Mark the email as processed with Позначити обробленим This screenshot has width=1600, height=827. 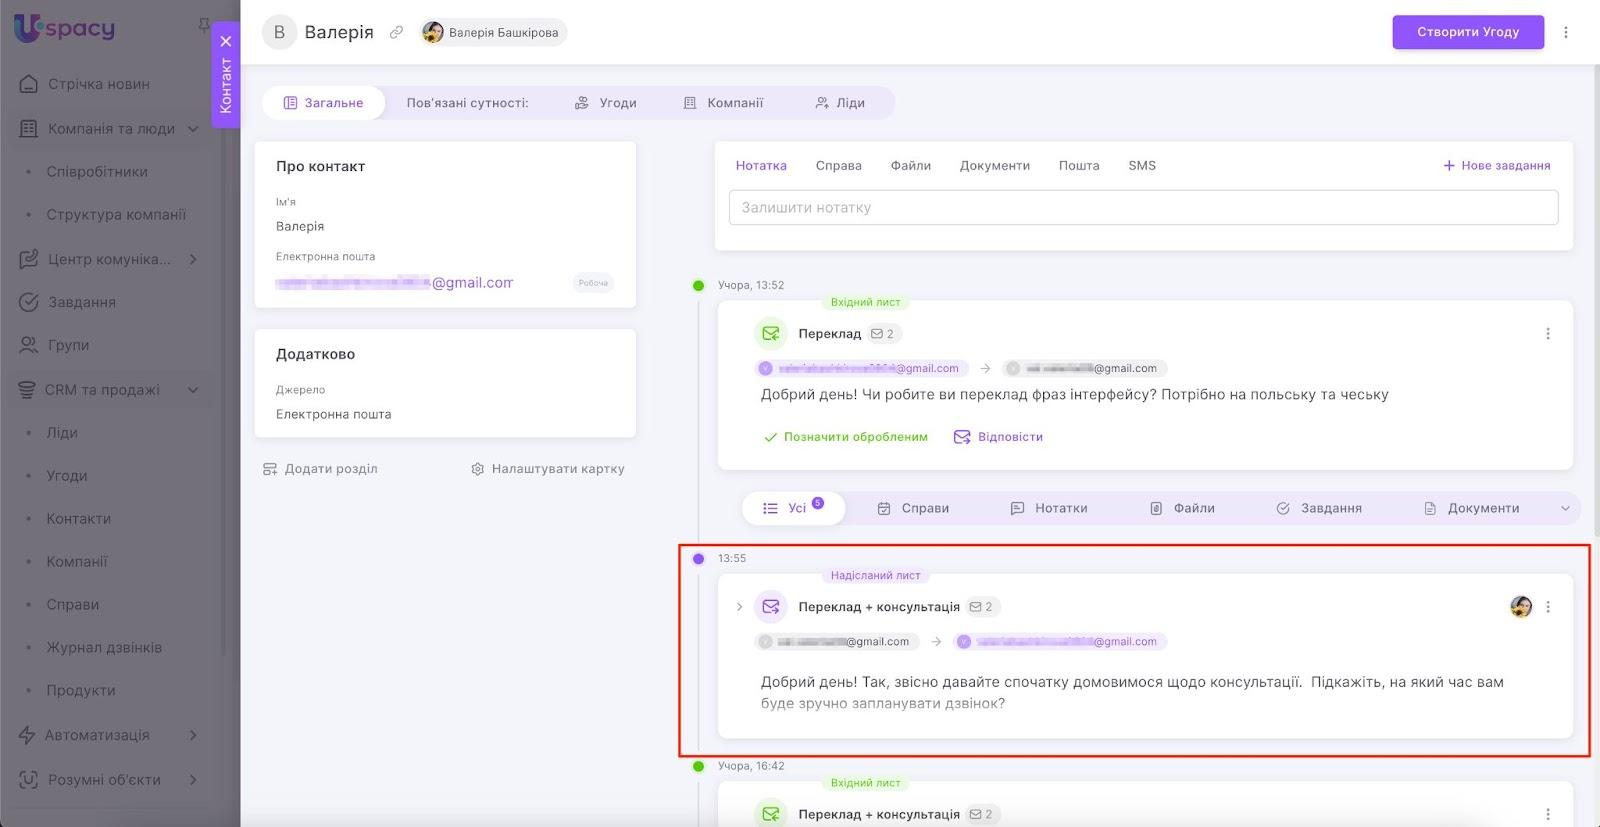(845, 437)
